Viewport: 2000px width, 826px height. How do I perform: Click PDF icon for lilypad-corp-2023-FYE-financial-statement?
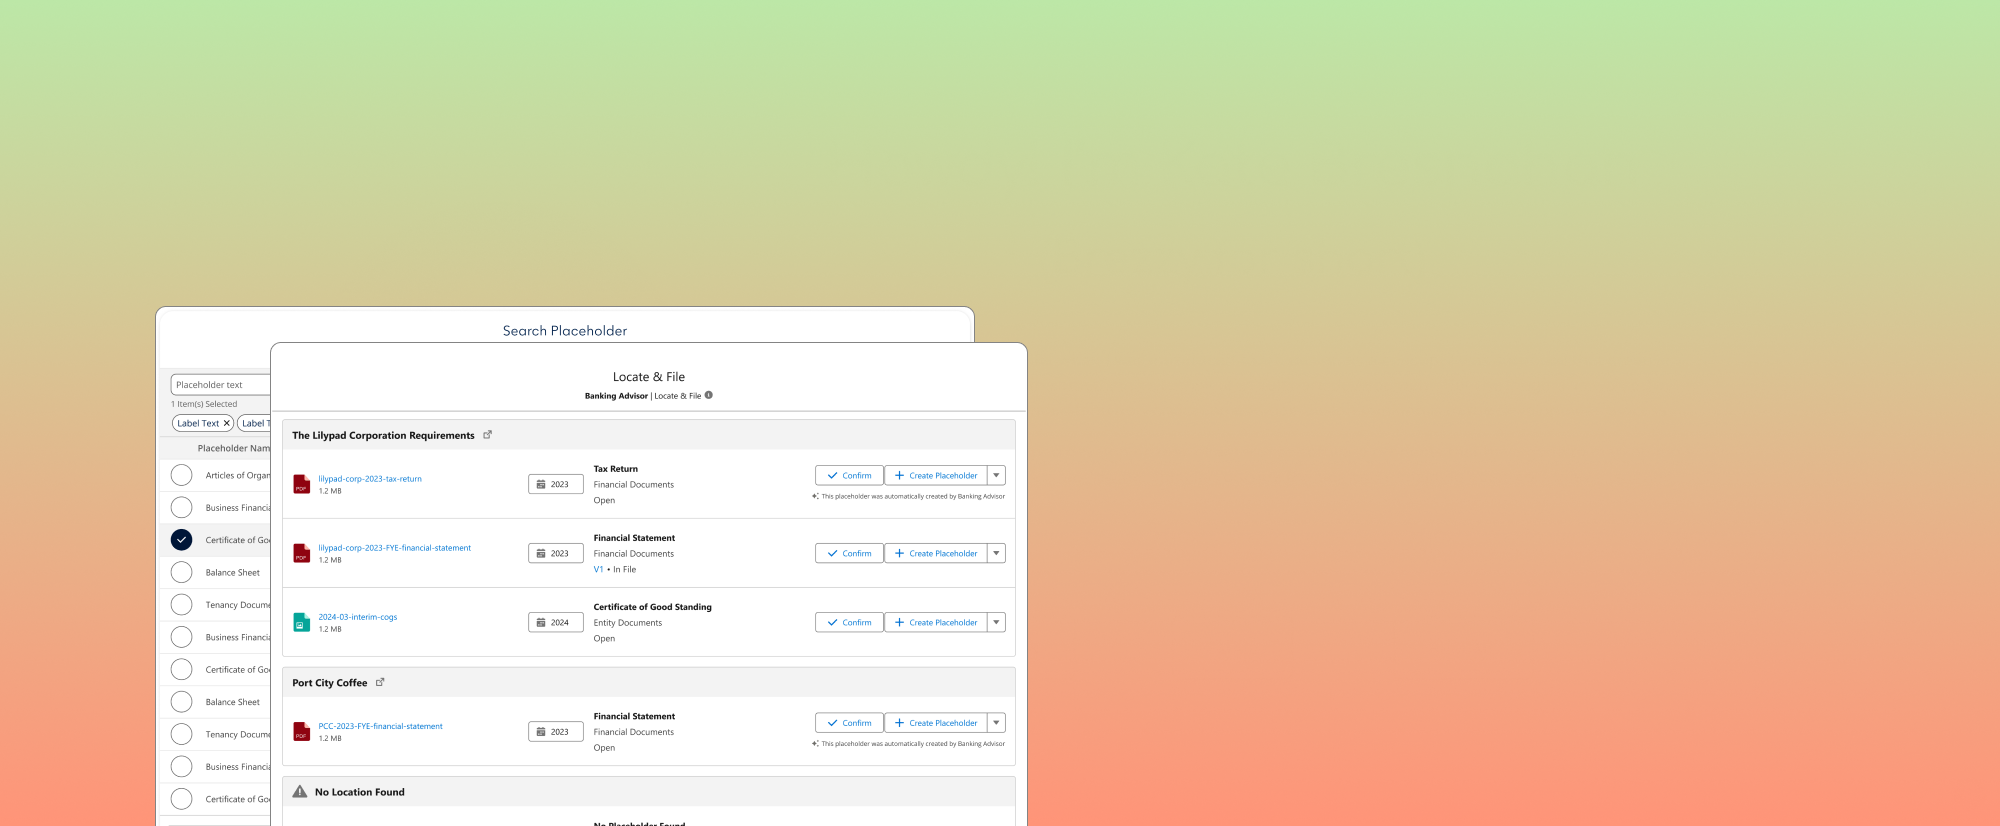[x=301, y=553]
